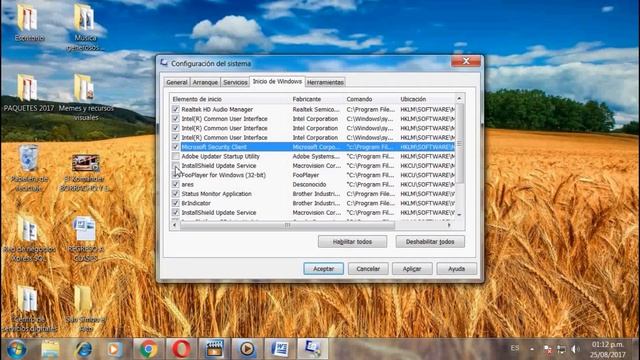Viewport: 640px width, 360px height.
Task: Confirm with the Aceptar button
Action: point(323,269)
